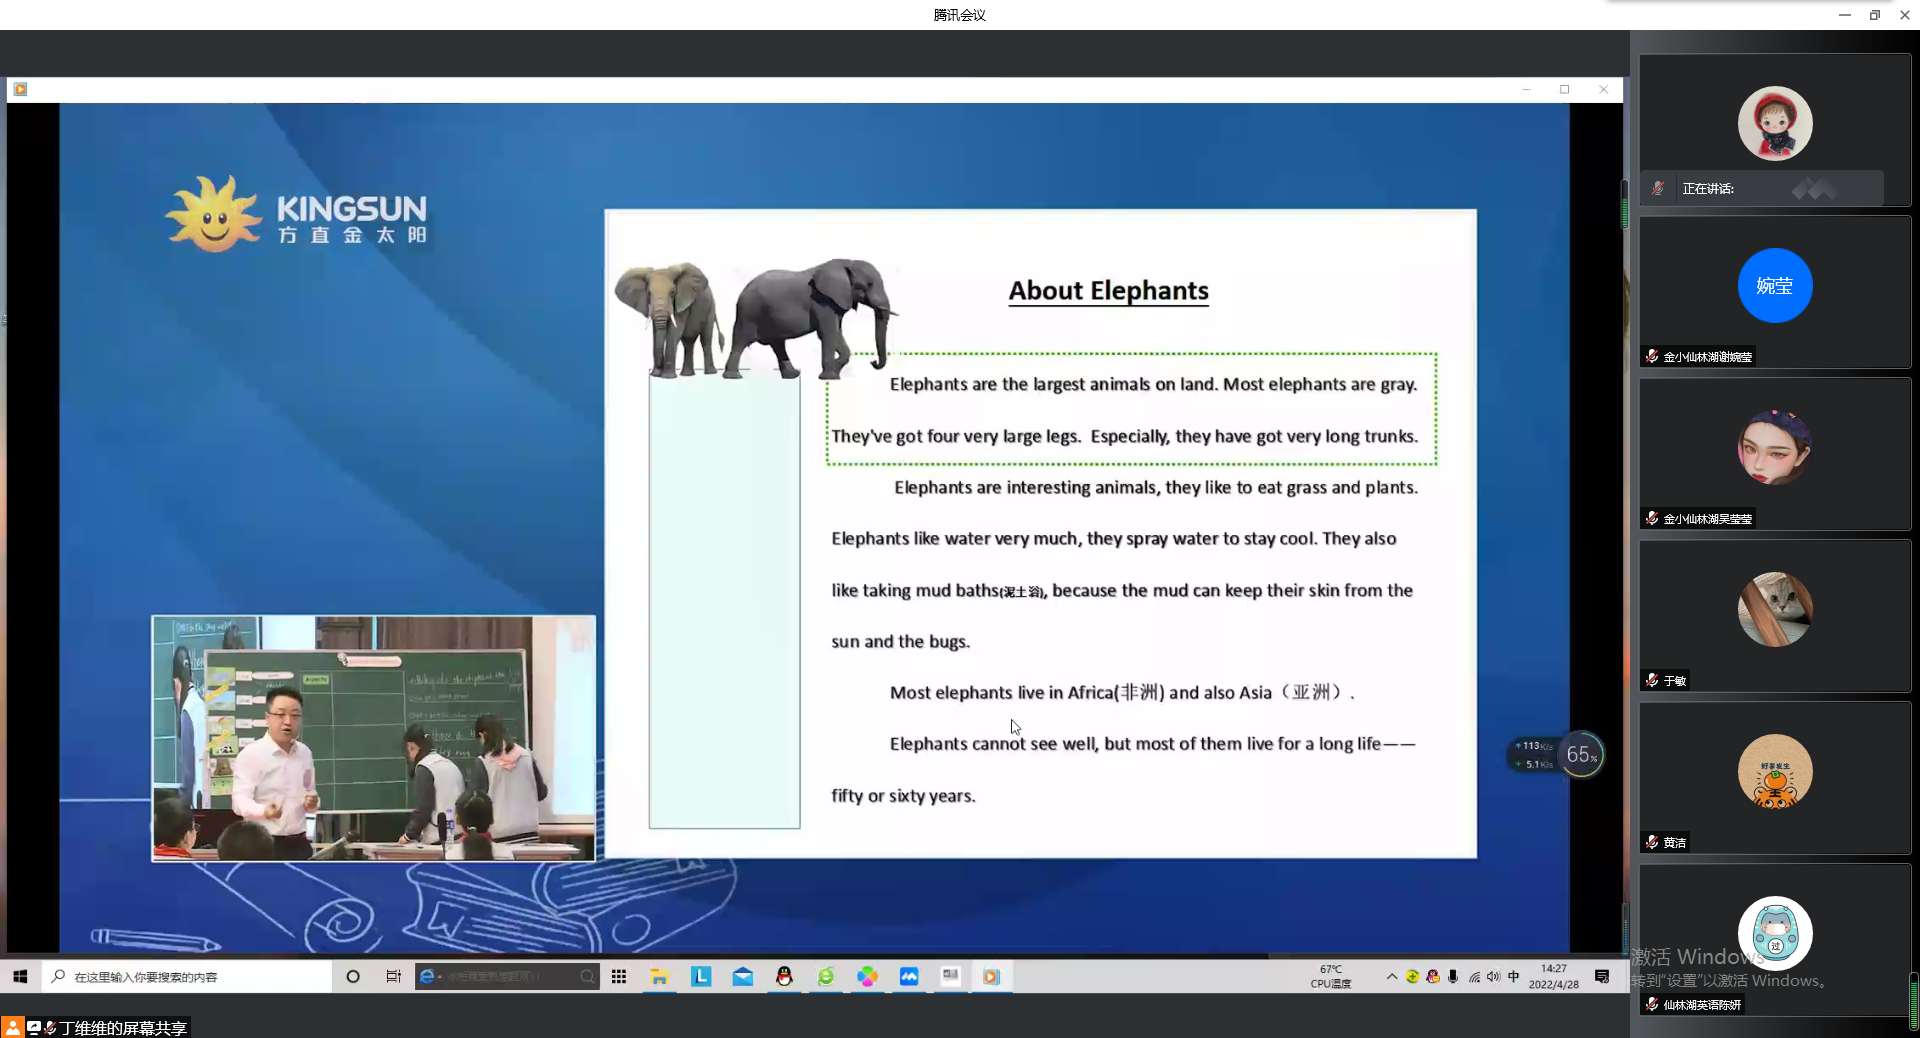
Task: Open the Mail app on the taskbar
Action: tap(743, 976)
